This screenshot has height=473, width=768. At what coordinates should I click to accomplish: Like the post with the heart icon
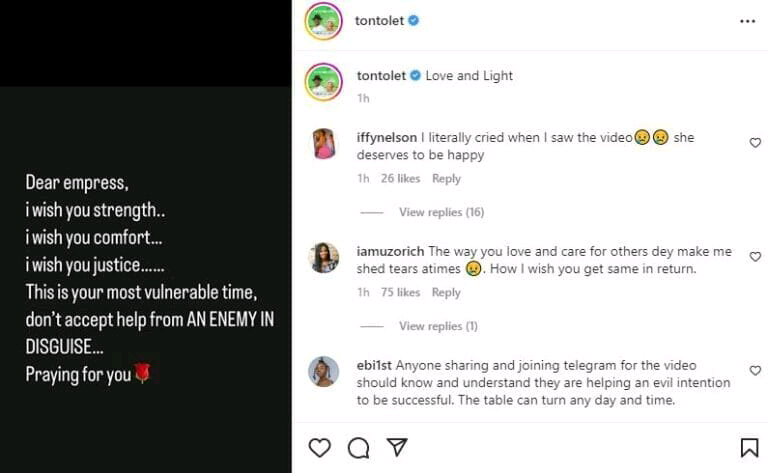pos(319,447)
